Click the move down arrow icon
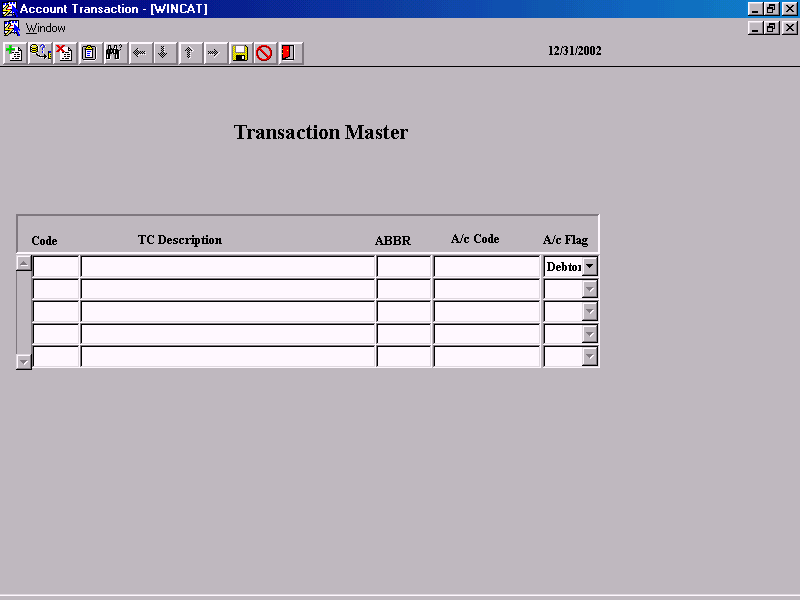The height and width of the screenshot is (600, 800). (x=164, y=53)
